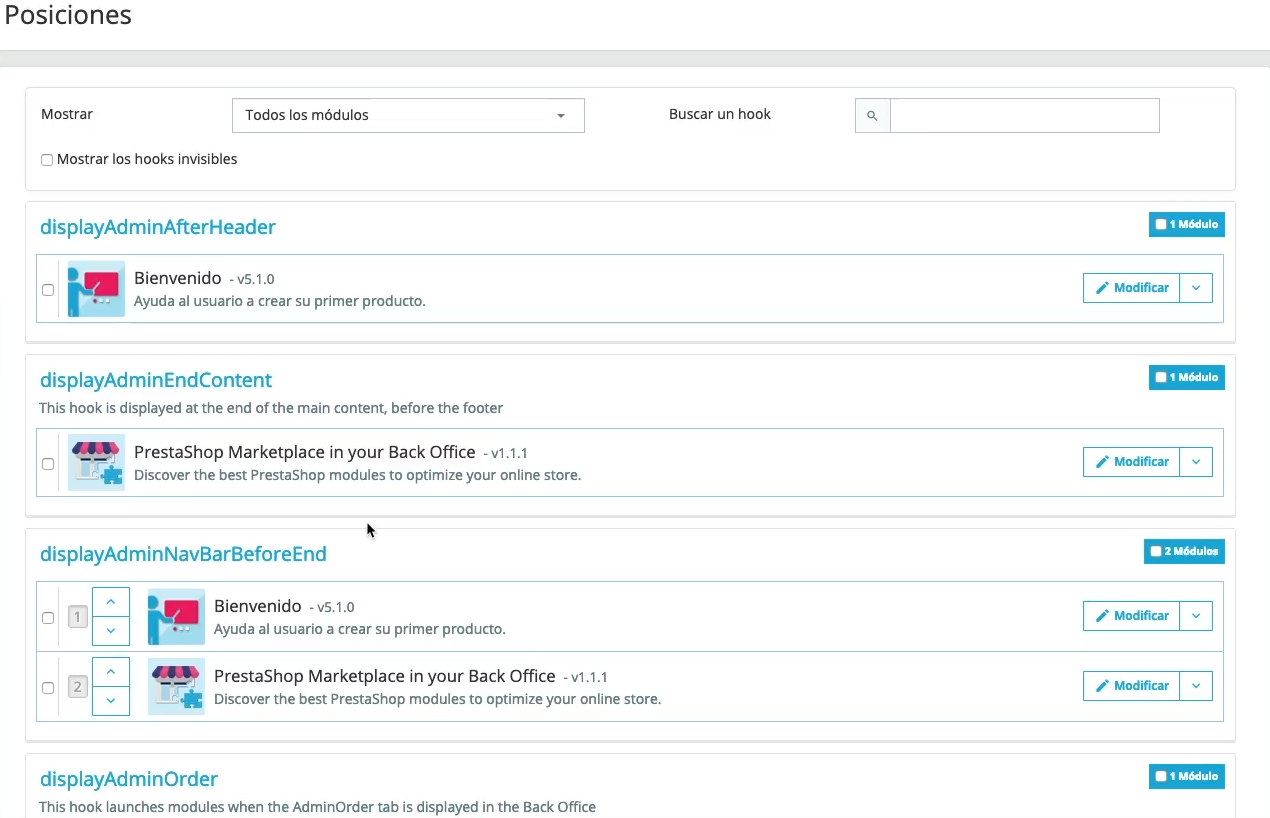
Task: Click Modificar for Bienvenido in displayAdminNavBarBeforeEnd
Action: 1131,616
